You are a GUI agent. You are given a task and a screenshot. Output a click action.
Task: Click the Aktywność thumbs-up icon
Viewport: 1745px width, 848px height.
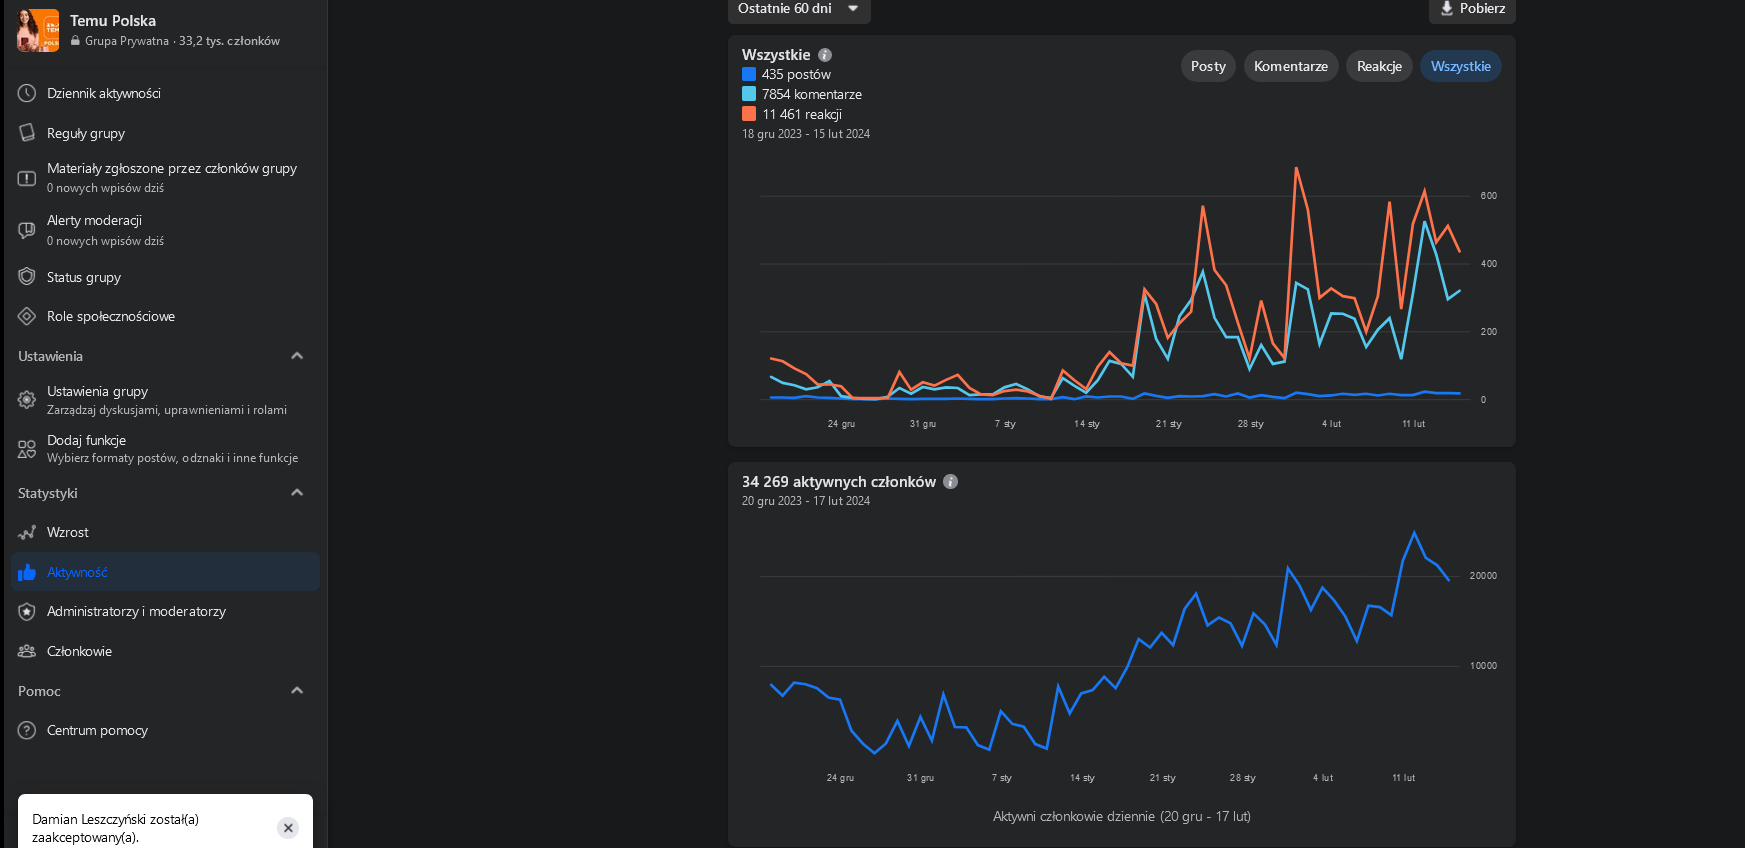pyautogui.click(x=27, y=572)
